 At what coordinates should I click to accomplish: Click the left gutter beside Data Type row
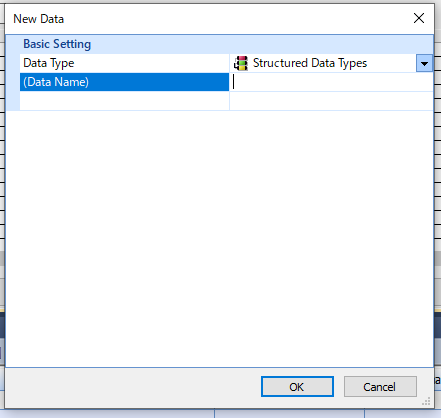click(x=13, y=63)
